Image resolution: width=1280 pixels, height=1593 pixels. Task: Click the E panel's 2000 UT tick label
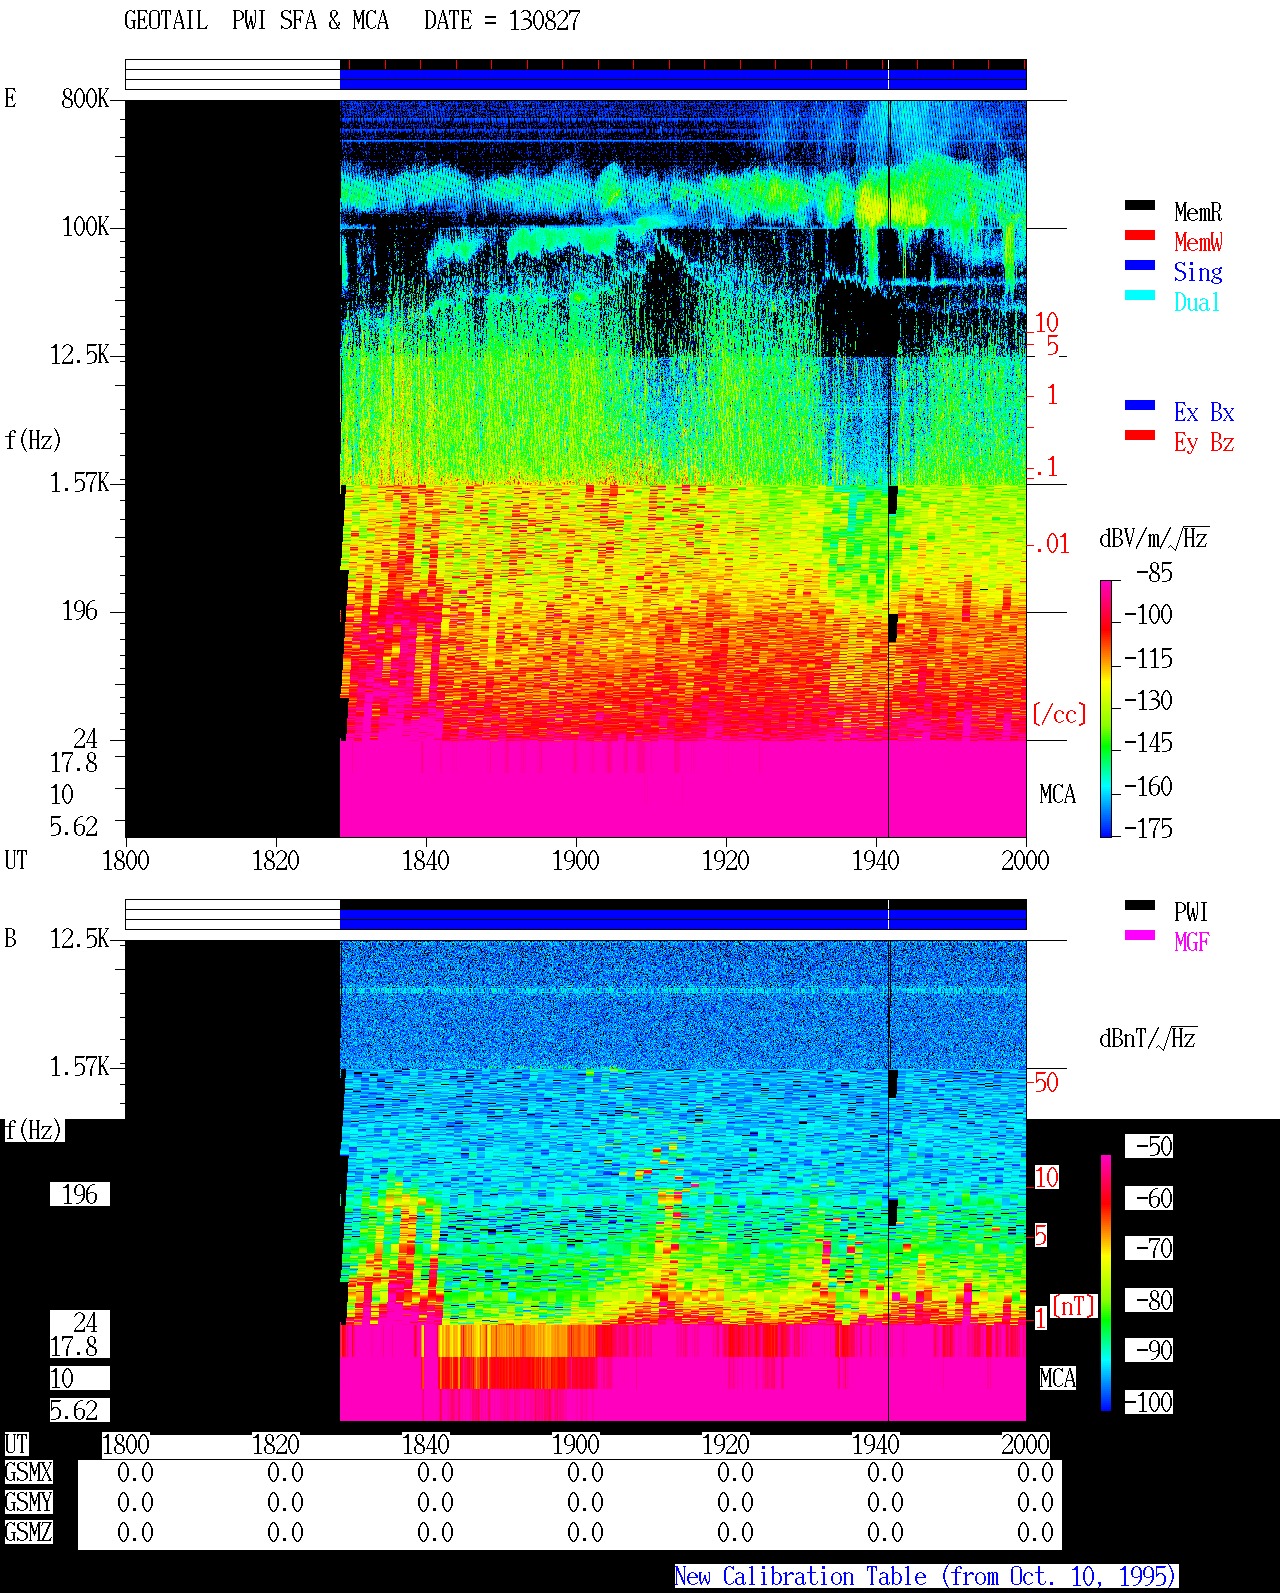coord(1025,860)
